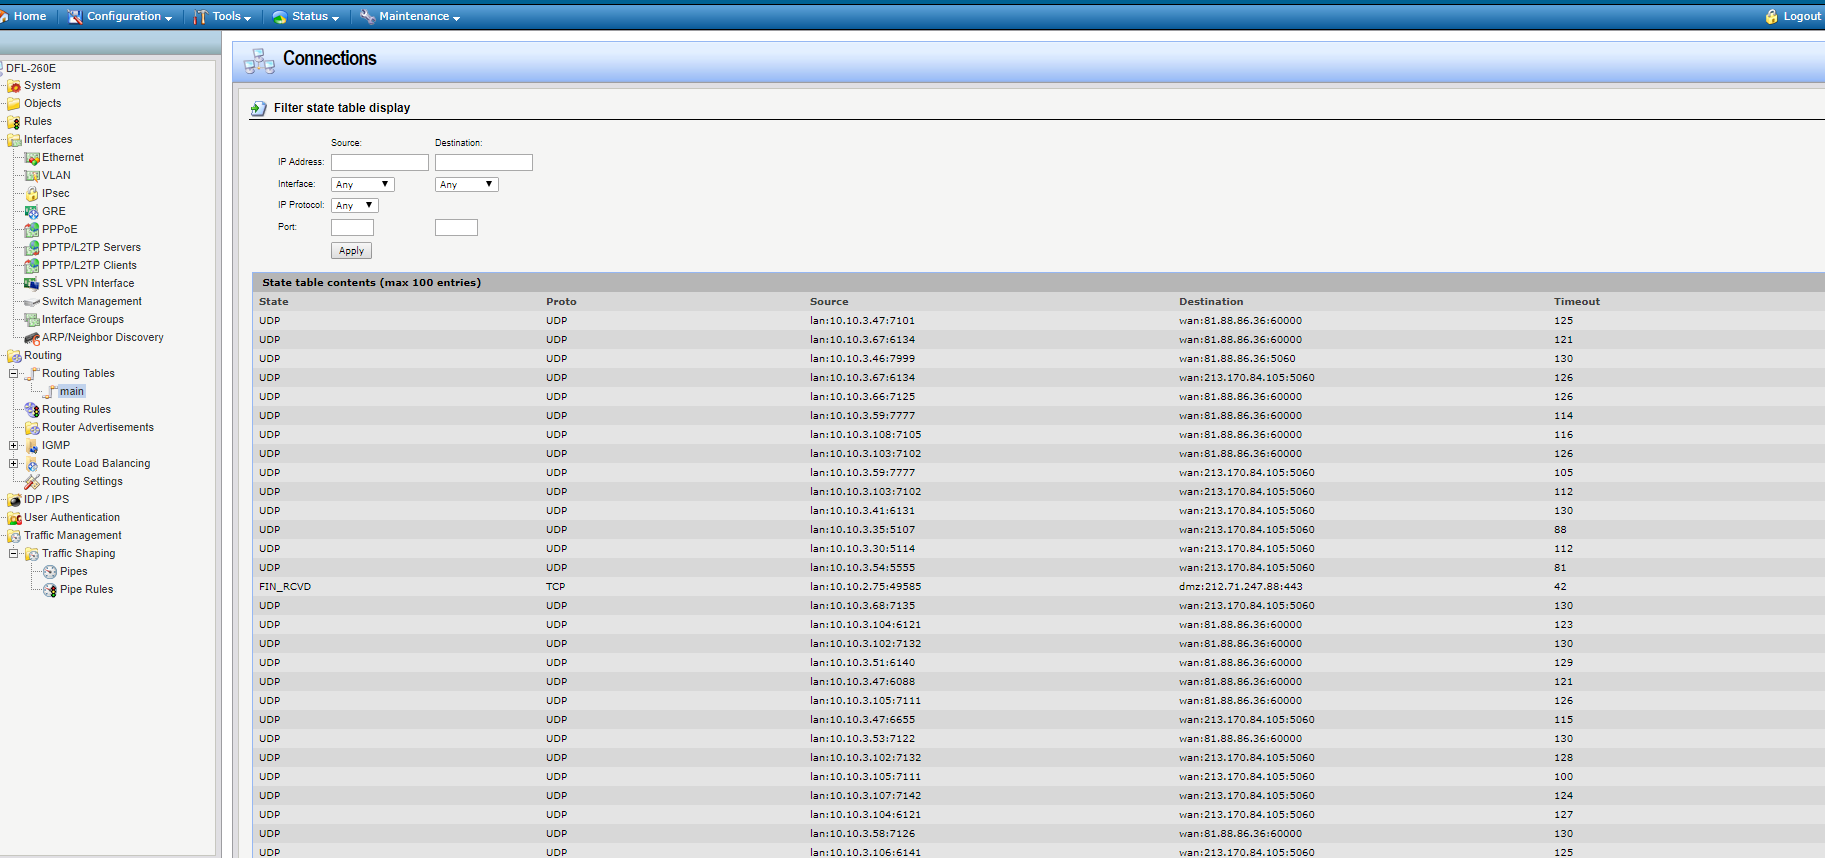Click the Destination column header
The height and width of the screenshot is (858, 1825).
tap(1211, 302)
